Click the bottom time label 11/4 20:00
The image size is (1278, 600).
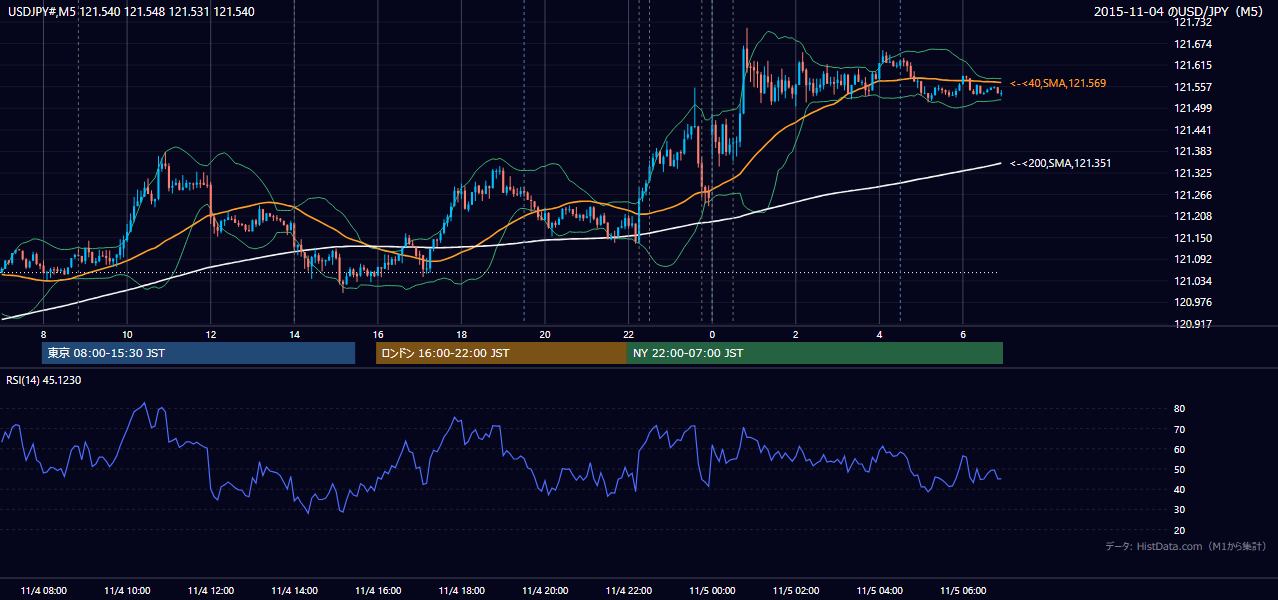[x=545, y=591]
